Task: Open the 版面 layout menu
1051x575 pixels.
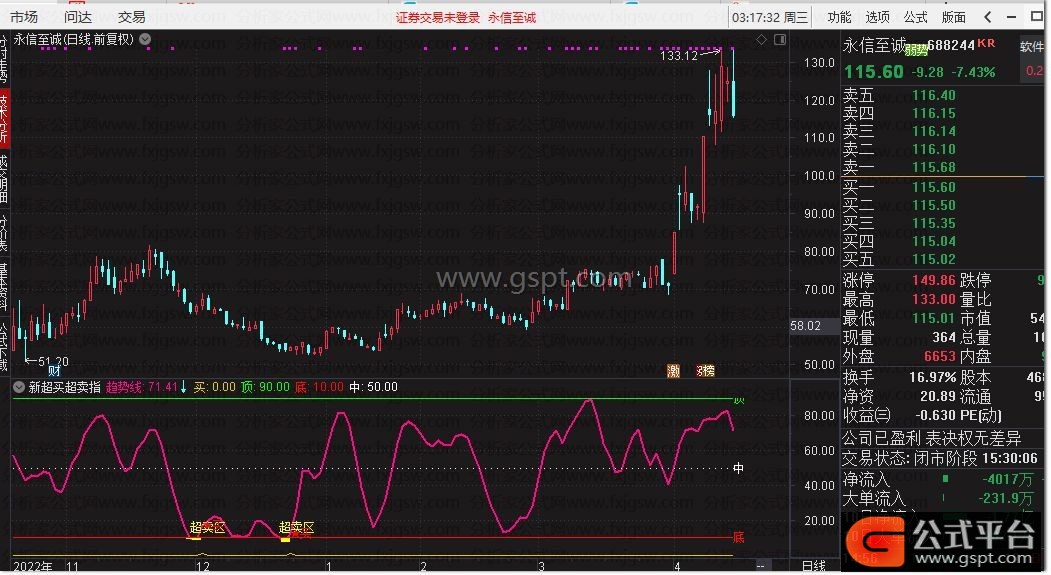Action: (x=953, y=17)
